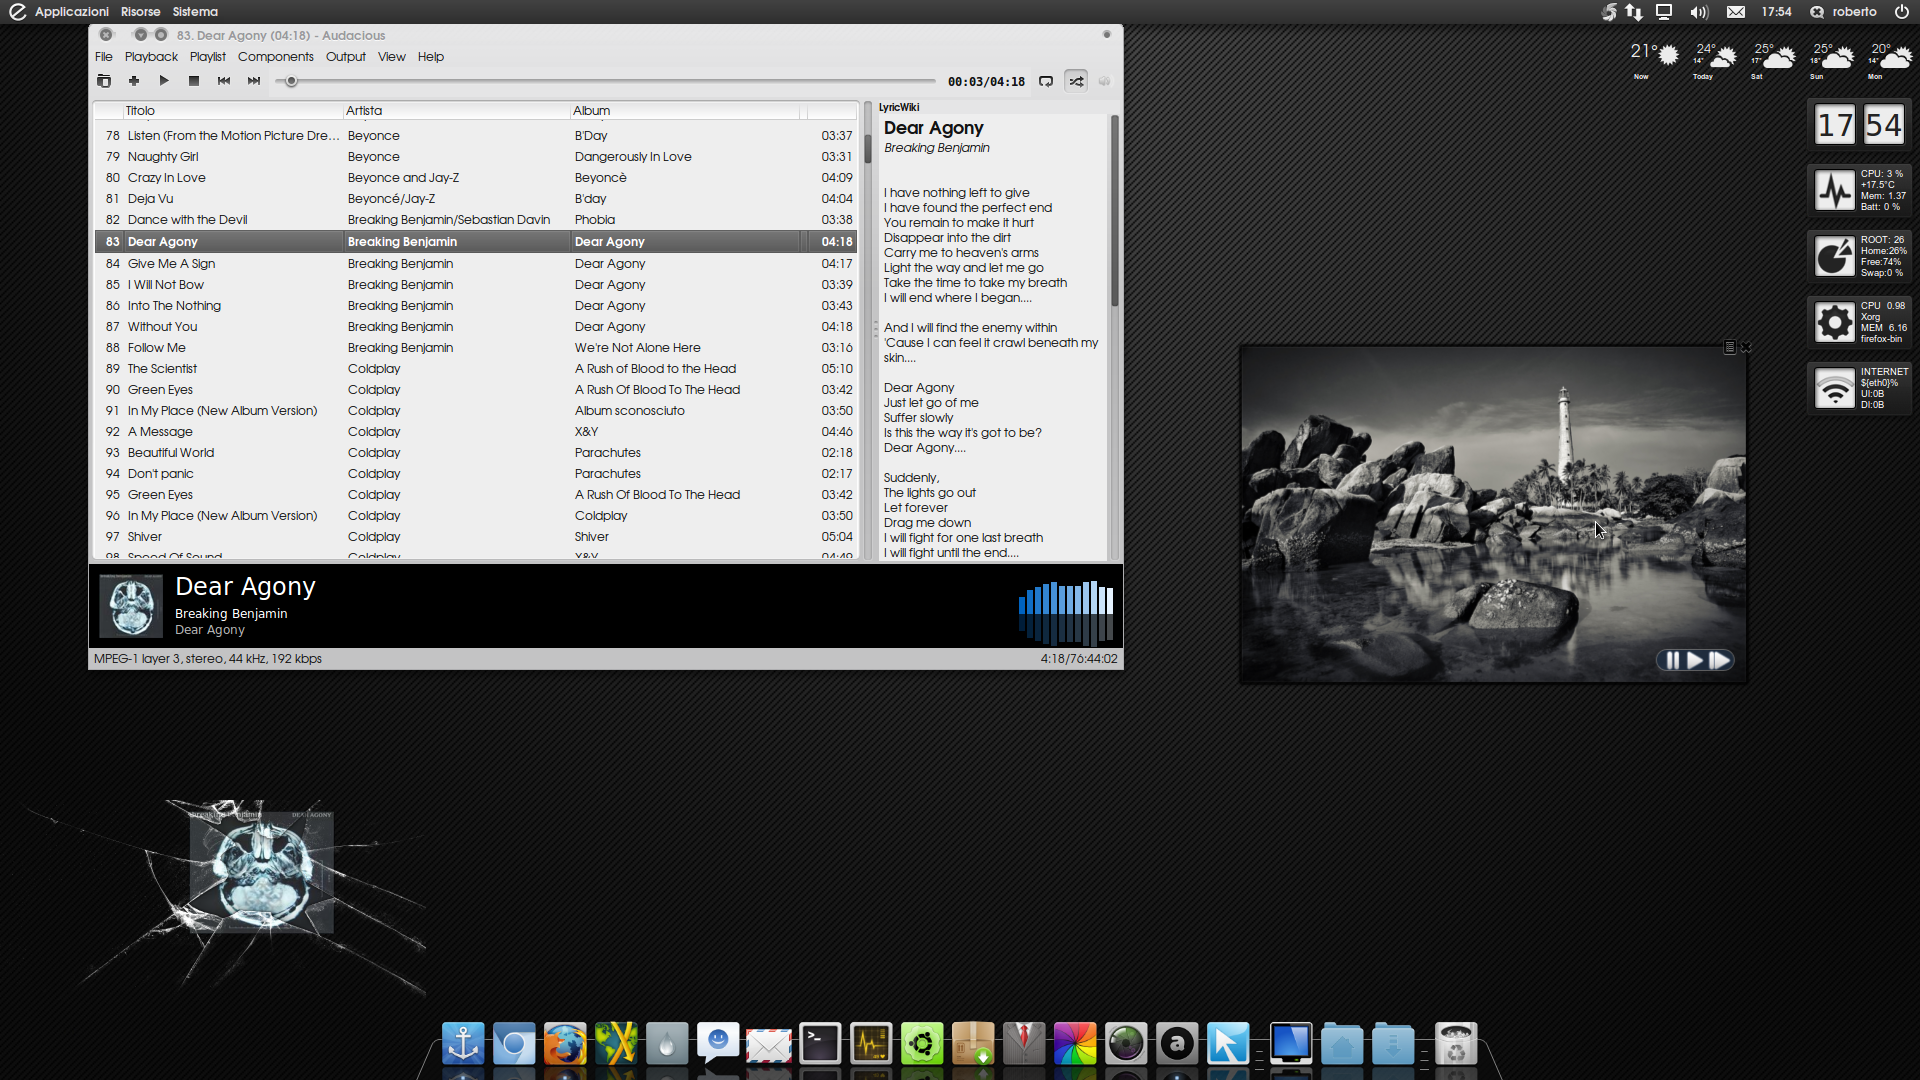This screenshot has width=1920, height=1080.
Task: Click the repeat toggle icon in Audacious
Action: [1046, 80]
